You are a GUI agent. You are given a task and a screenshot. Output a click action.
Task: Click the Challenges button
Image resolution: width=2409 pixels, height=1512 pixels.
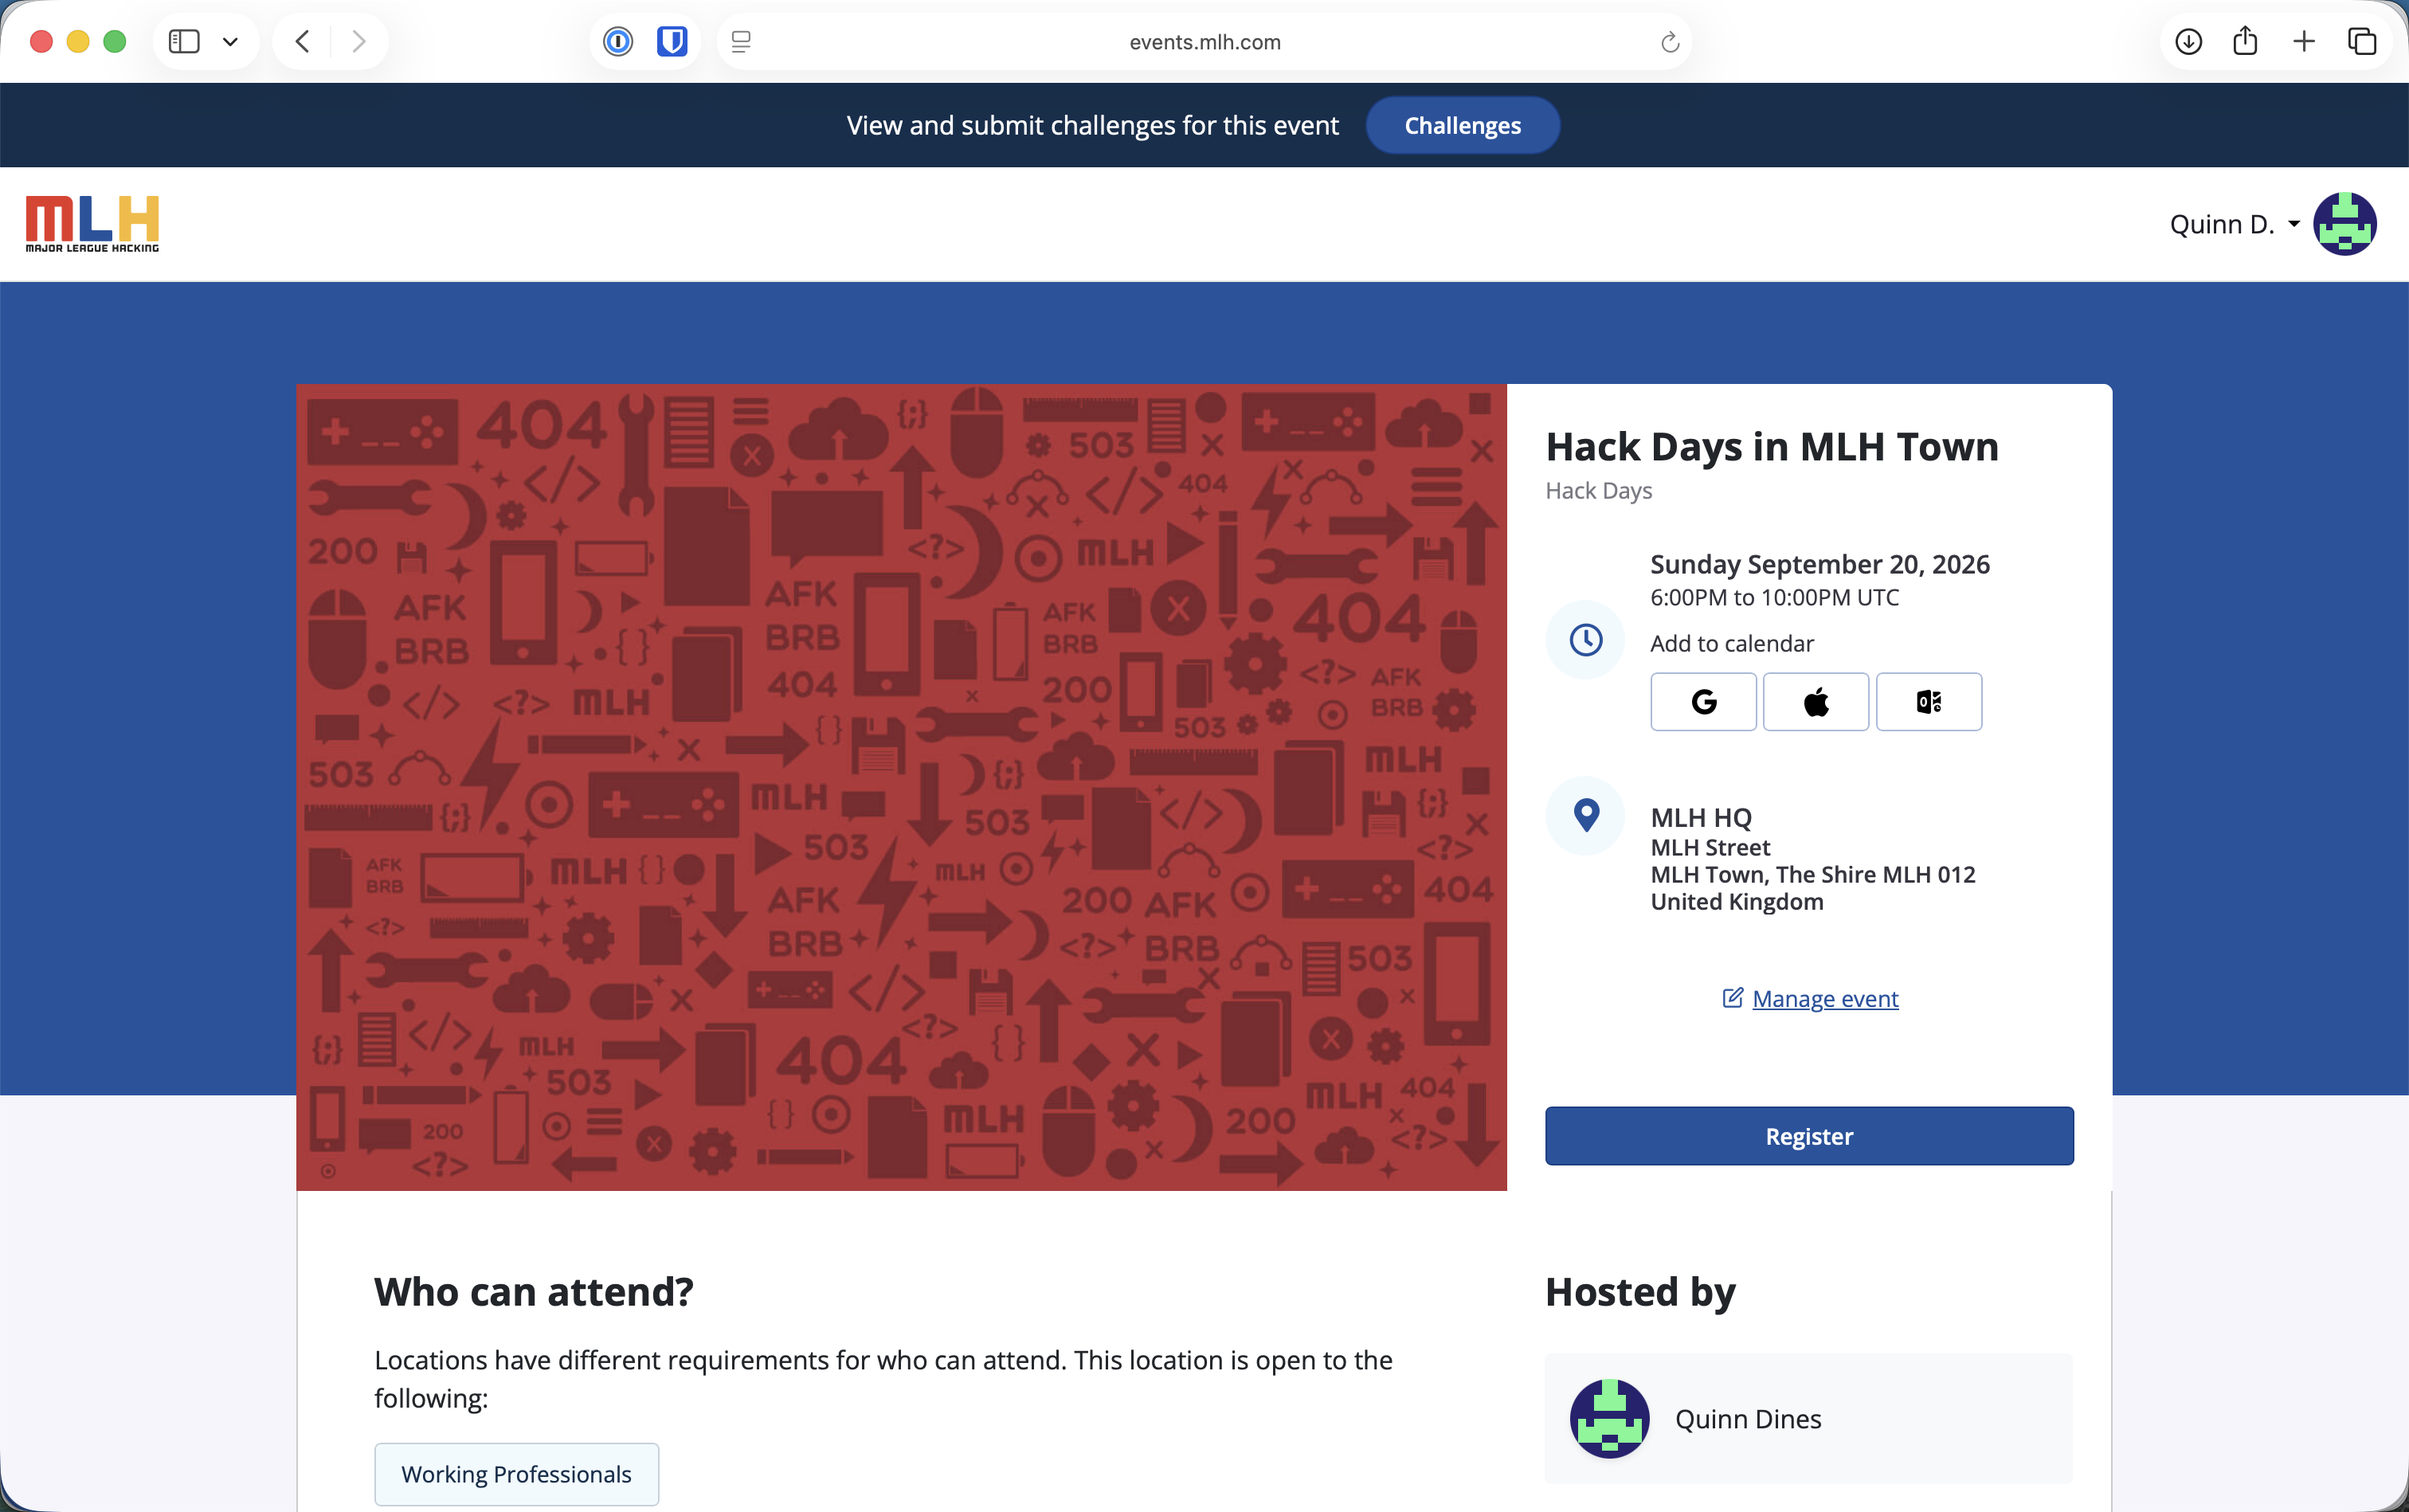click(1462, 125)
